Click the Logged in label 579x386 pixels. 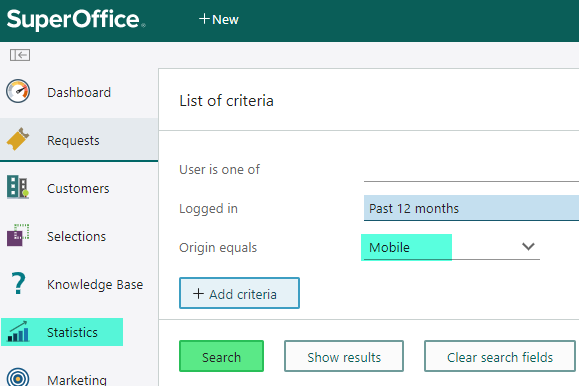(x=208, y=209)
